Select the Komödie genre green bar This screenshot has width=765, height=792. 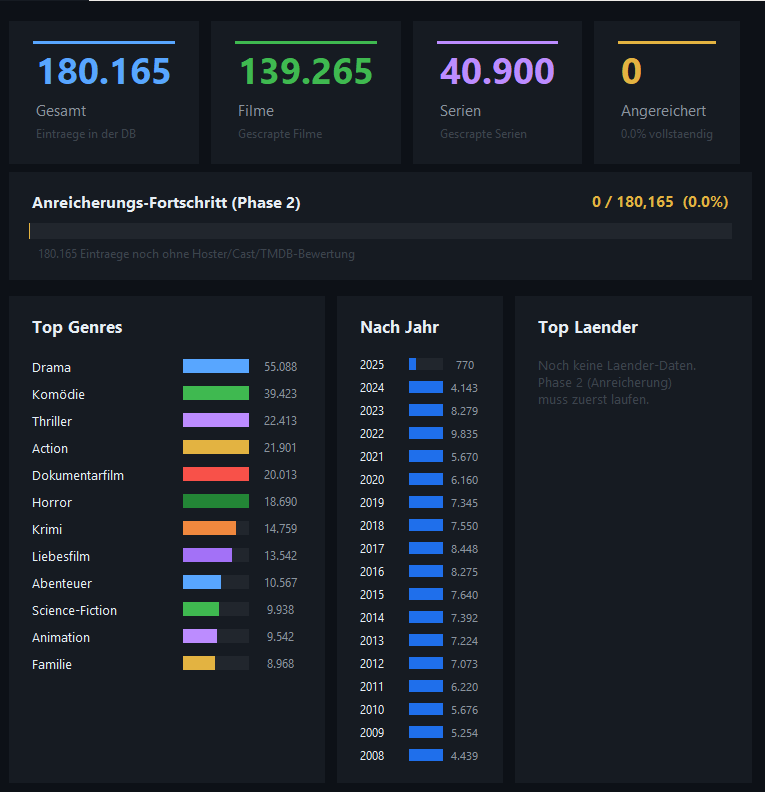click(x=216, y=393)
